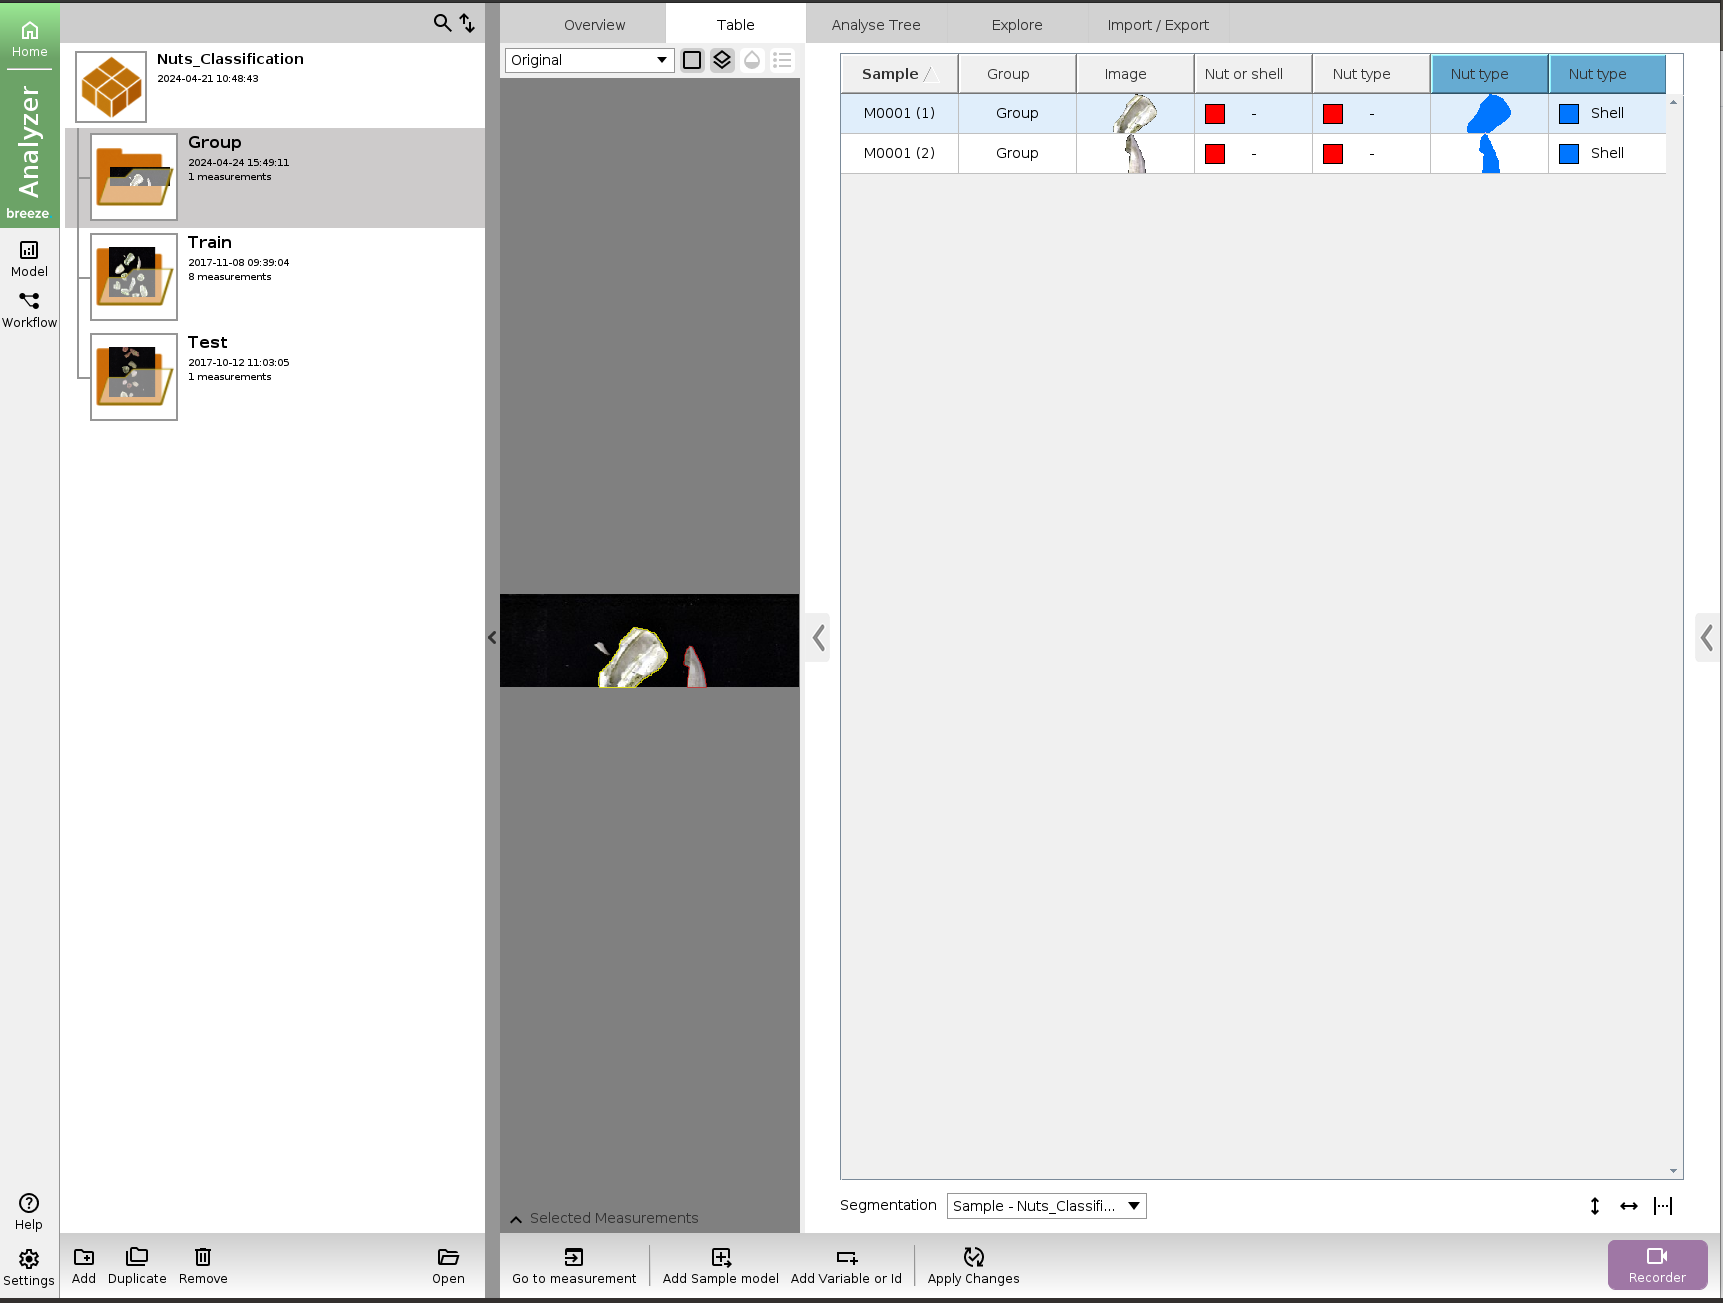Click the search magnifier icon
1723x1303 pixels.
click(442, 22)
